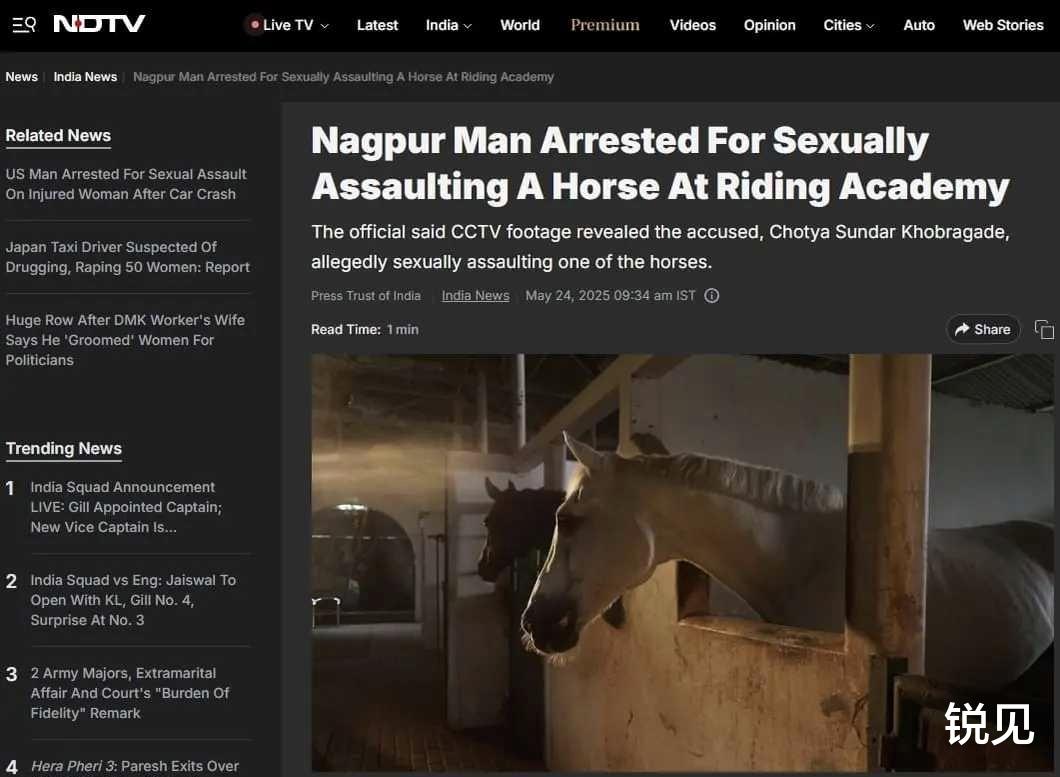Open trending story about Gill appointed captain

(126, 507)
